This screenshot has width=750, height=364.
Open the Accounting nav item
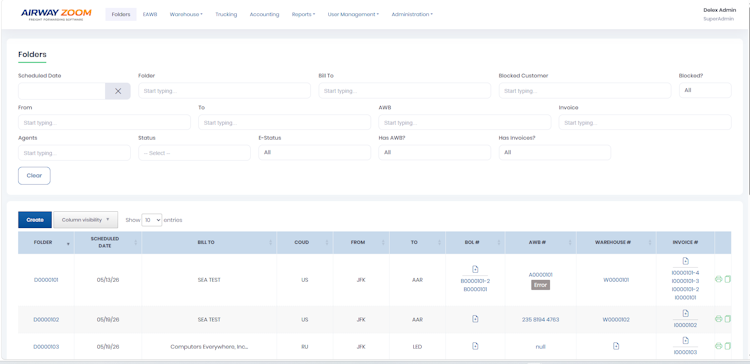(x=264, y=14)
